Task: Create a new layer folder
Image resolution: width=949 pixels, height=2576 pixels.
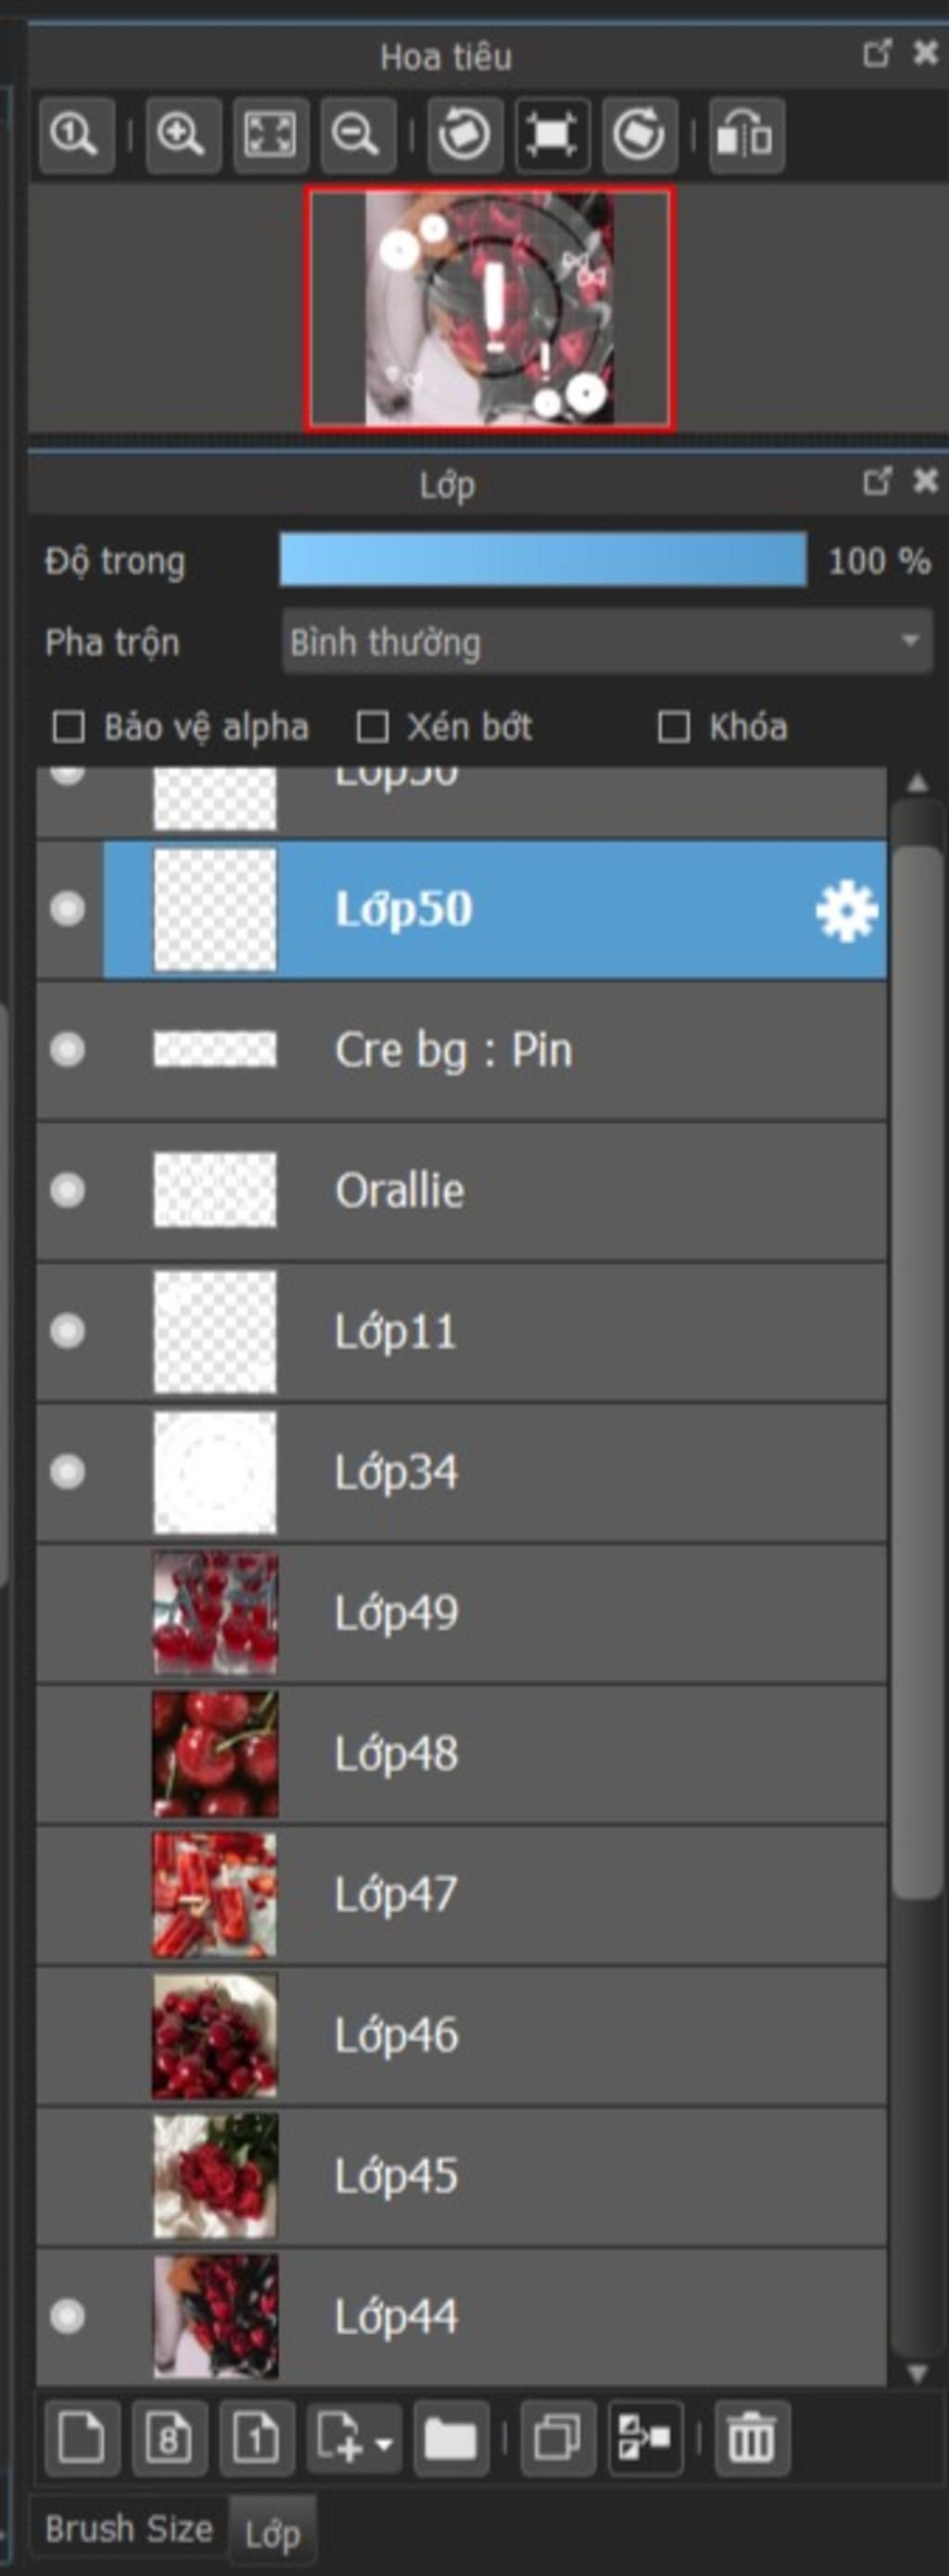Action: pyautogui.click(x=451, y=2438)
